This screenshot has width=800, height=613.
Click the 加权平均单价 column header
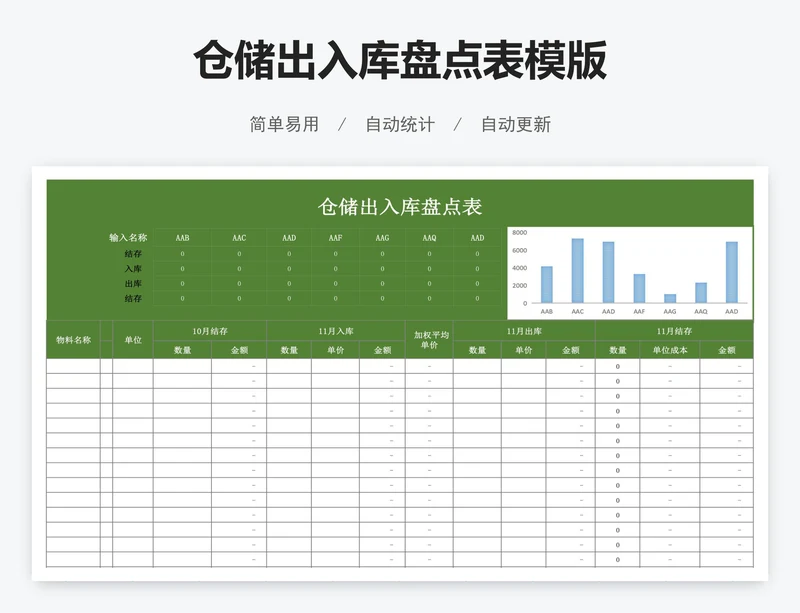[429, 339]
